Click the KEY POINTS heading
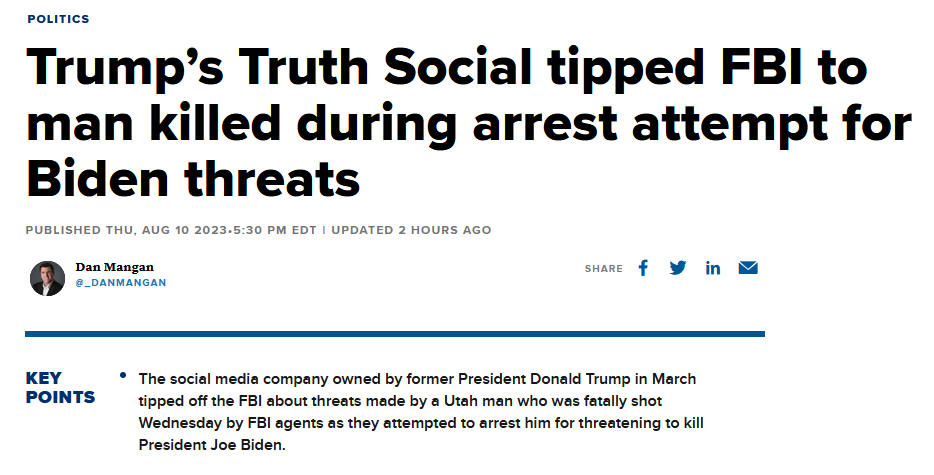 (x=60, y=388)
